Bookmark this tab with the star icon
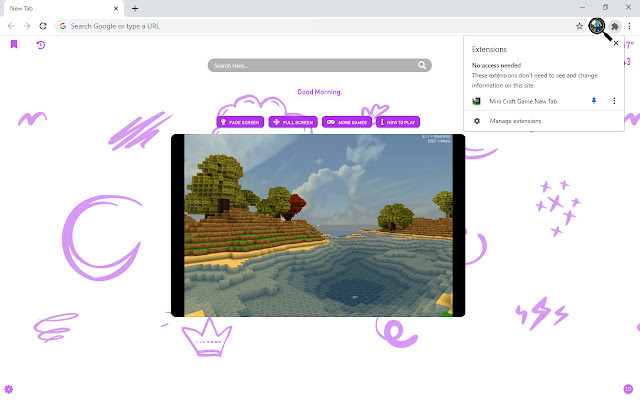This screenshot has width=640, height=400. click(579, 26)
